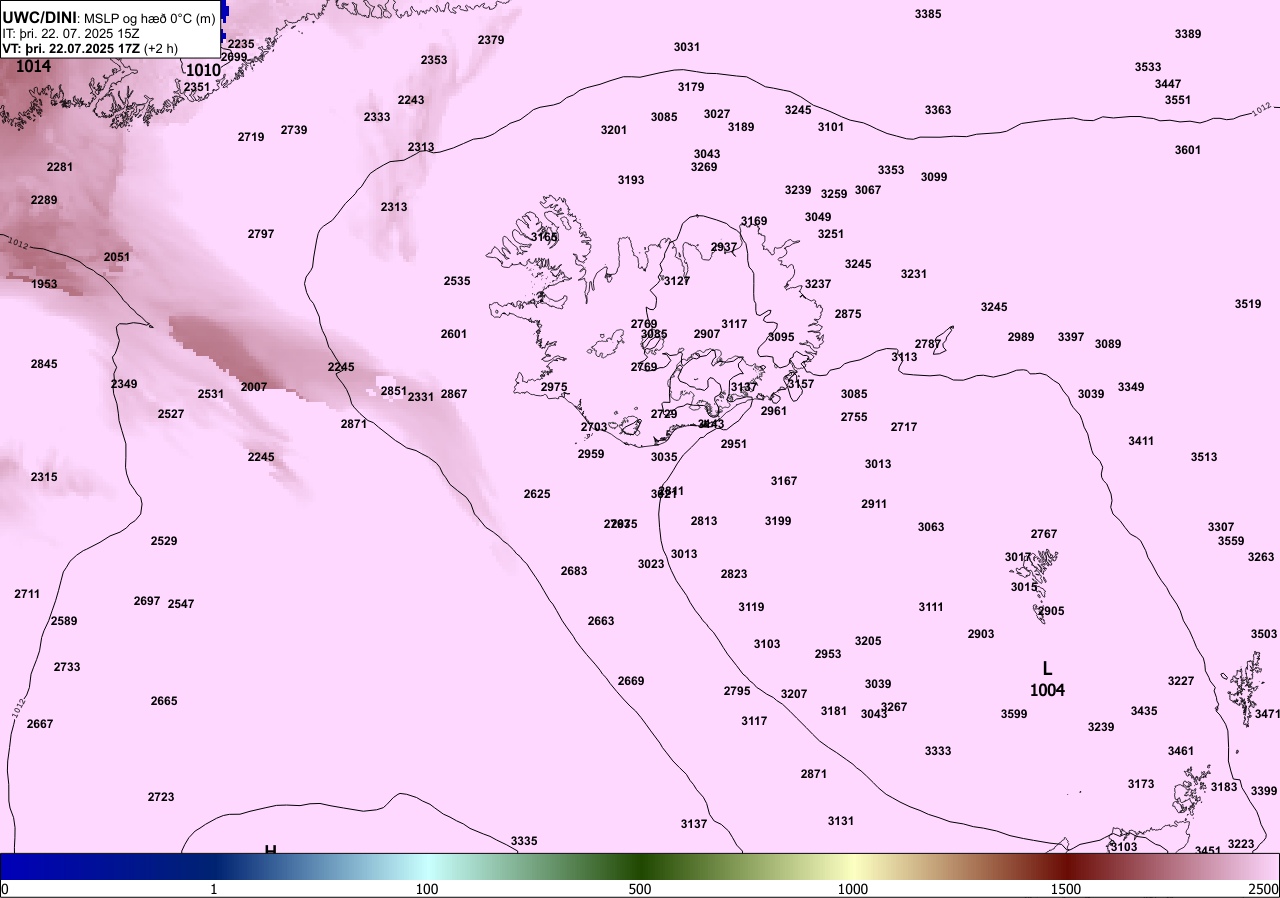Click the height value 2665
The image size is (1280, 898).
(164, 701)
